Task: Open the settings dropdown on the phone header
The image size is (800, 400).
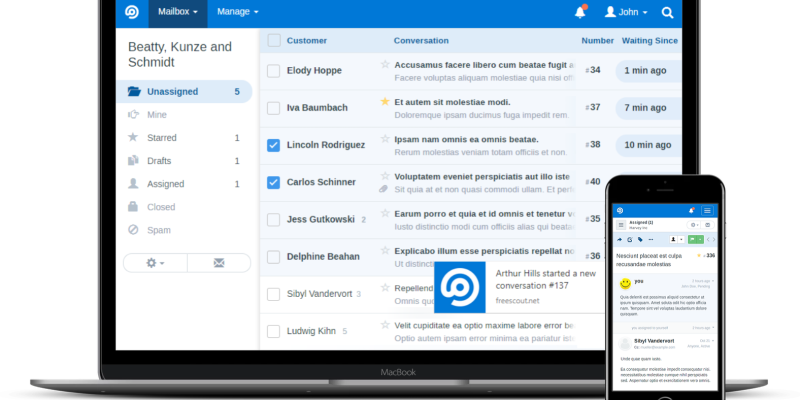Action: pyautogui.click(x=693, y=225)
